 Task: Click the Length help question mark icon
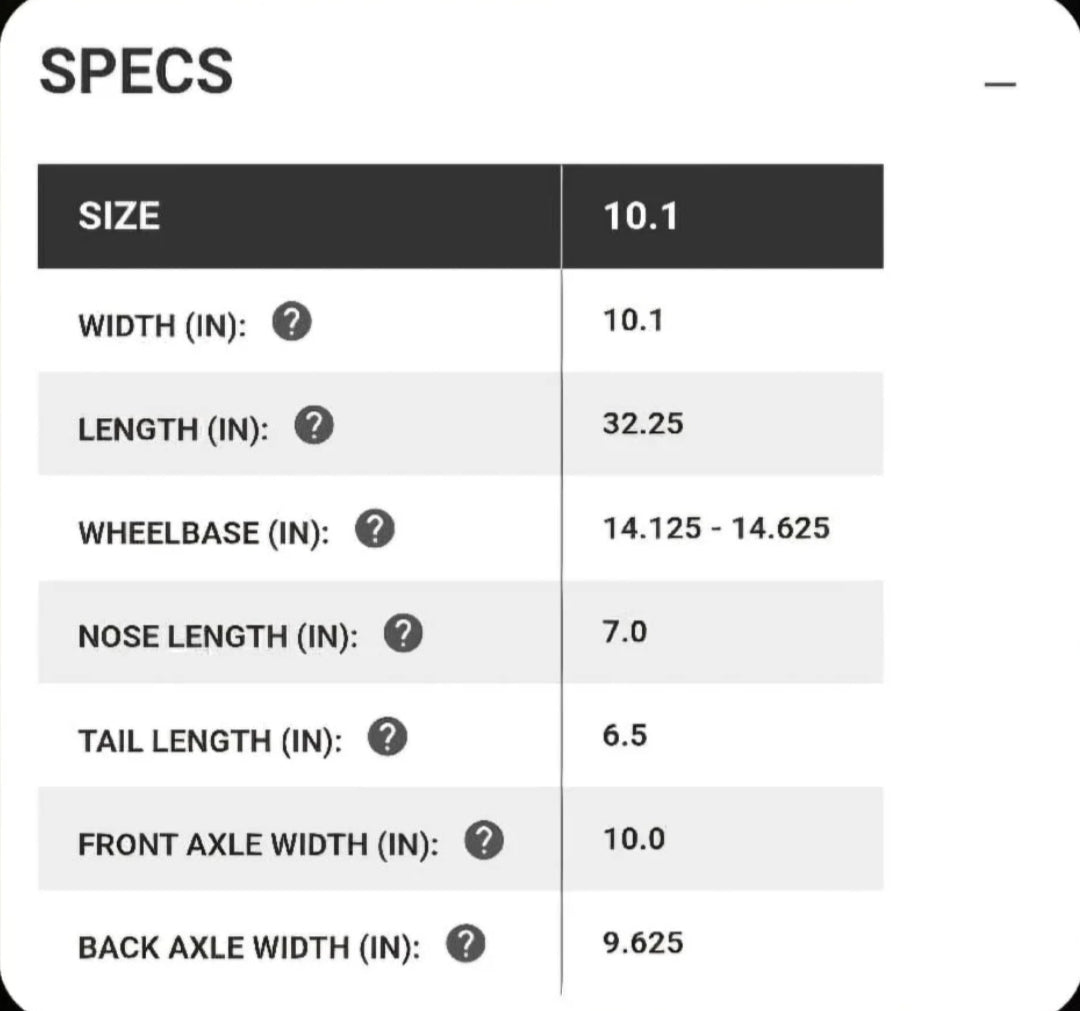click(x=314, y=426)
